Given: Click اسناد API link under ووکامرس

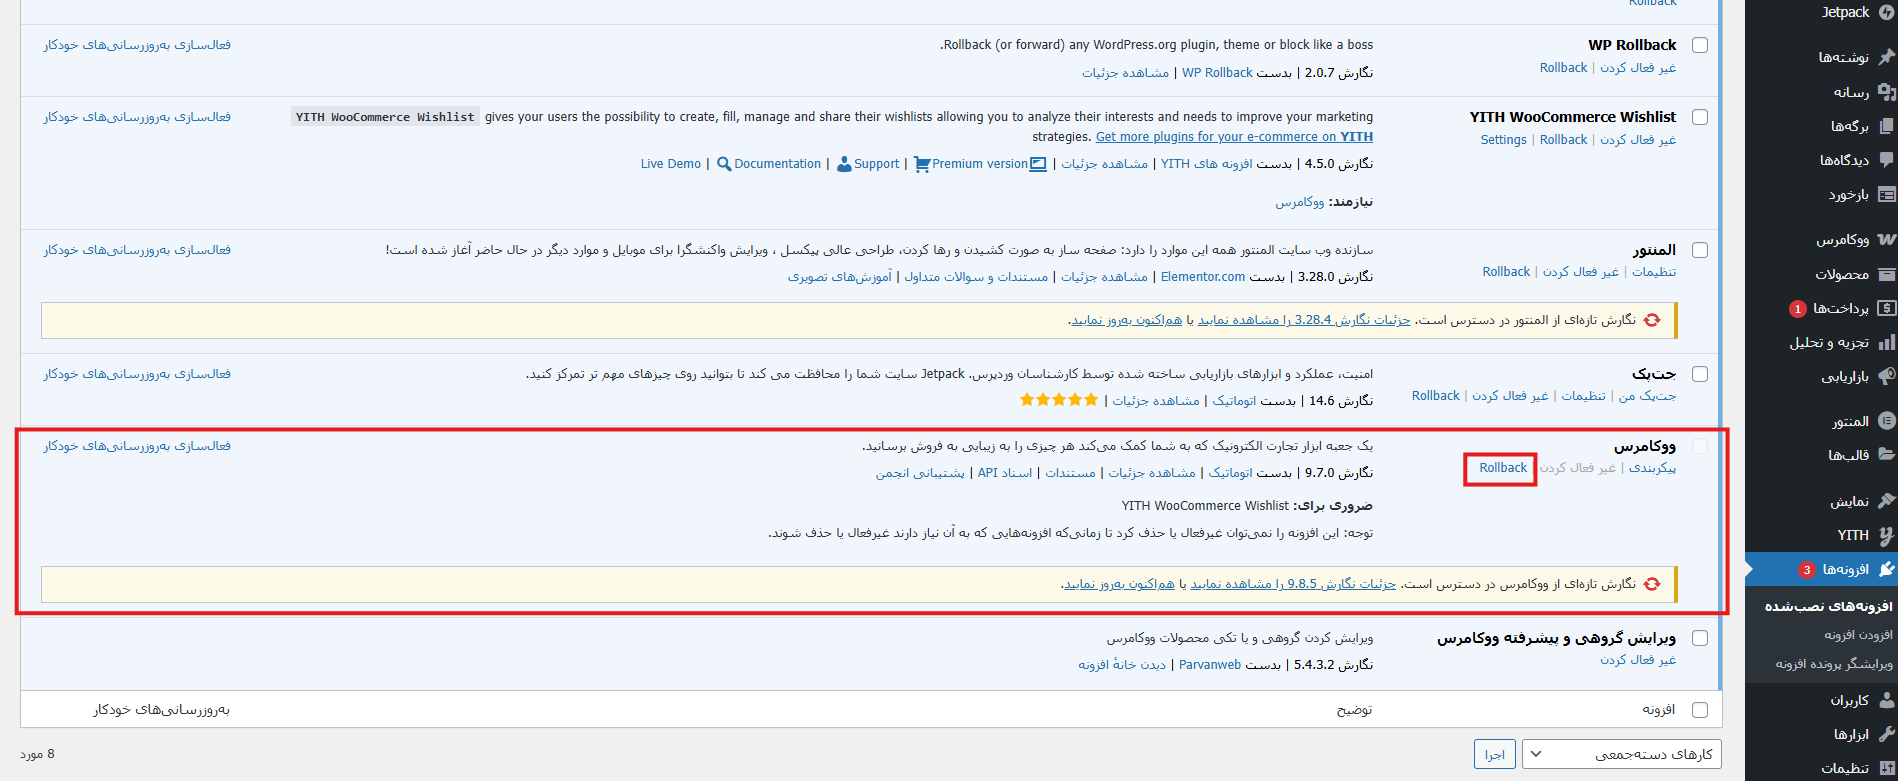Looking at the screenshot, I should coord(1005,473).
